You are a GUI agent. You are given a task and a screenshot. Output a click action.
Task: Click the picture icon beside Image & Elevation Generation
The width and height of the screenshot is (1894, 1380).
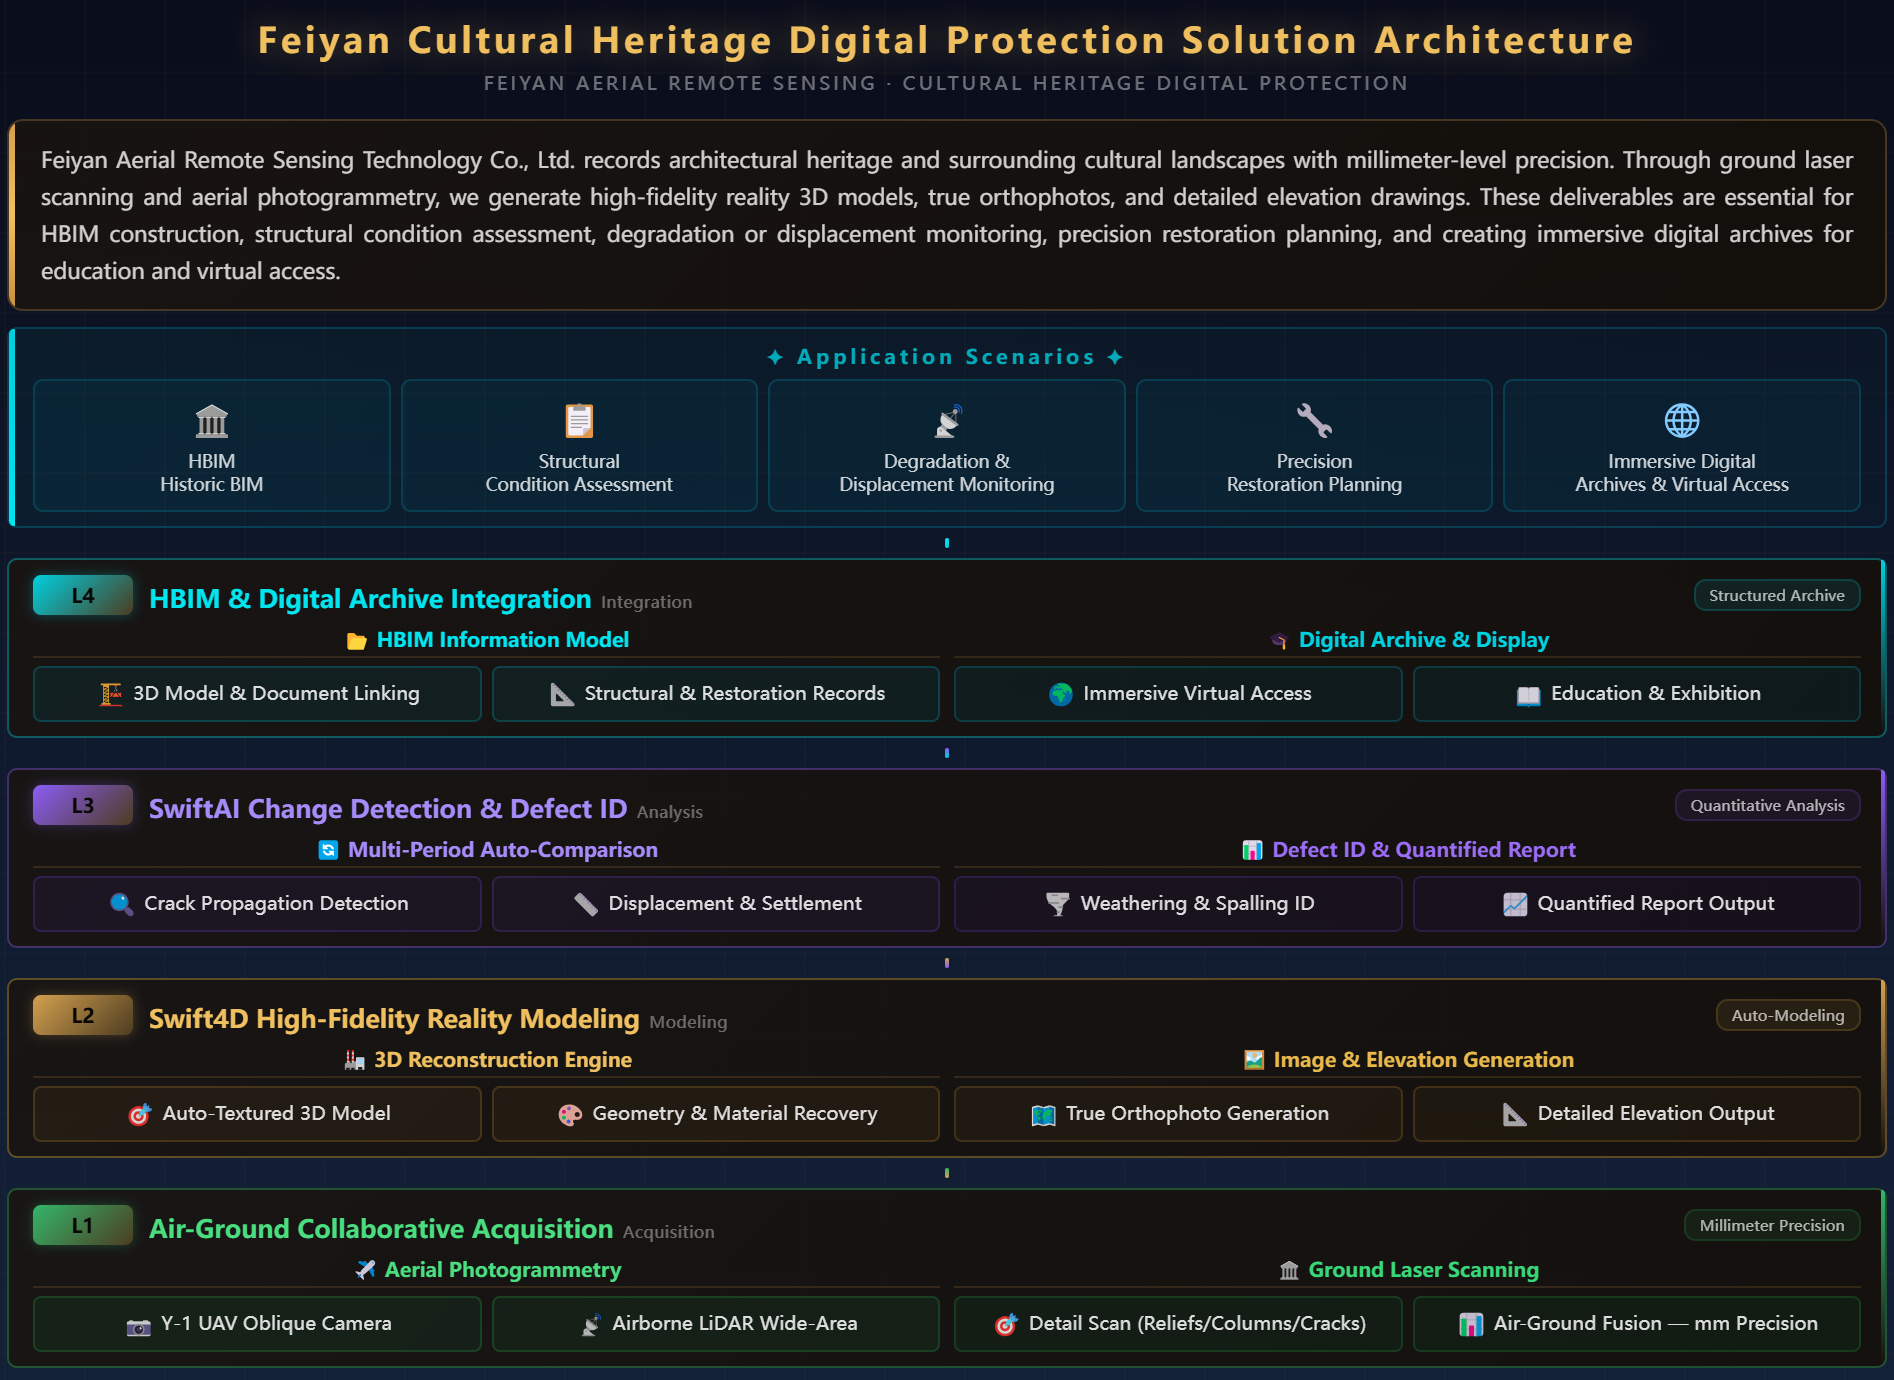pos(1254,1060)
